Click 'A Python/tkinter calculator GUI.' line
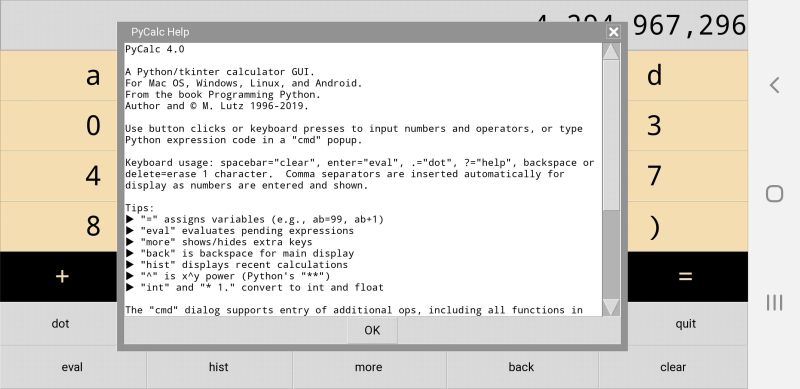 tap(220, 72)
